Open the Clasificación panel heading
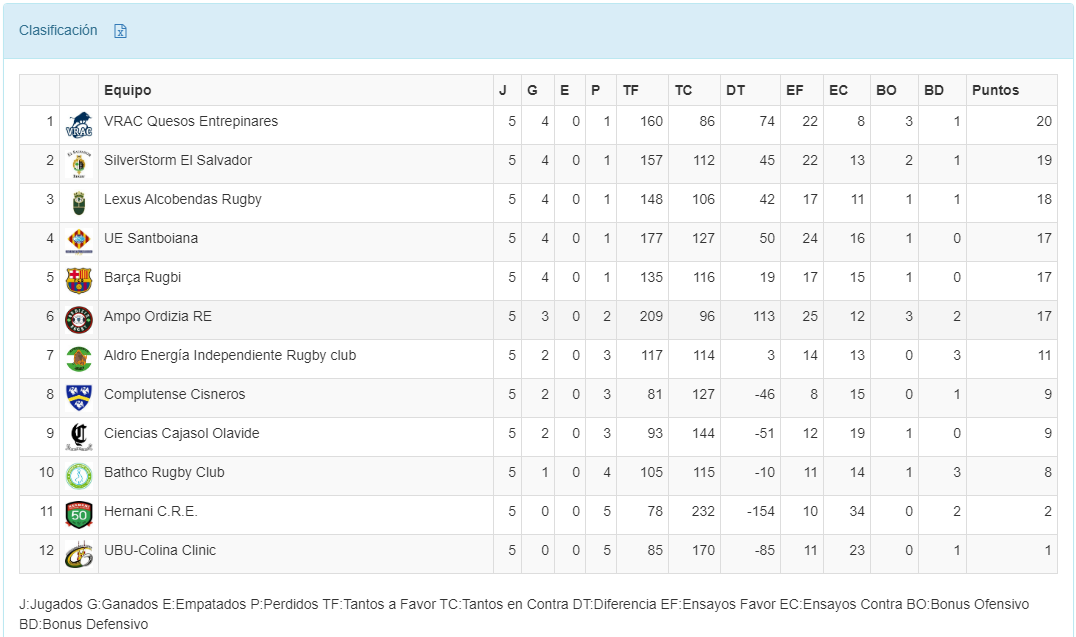This screenshot has width=1076, height=637. coord(58,30)
